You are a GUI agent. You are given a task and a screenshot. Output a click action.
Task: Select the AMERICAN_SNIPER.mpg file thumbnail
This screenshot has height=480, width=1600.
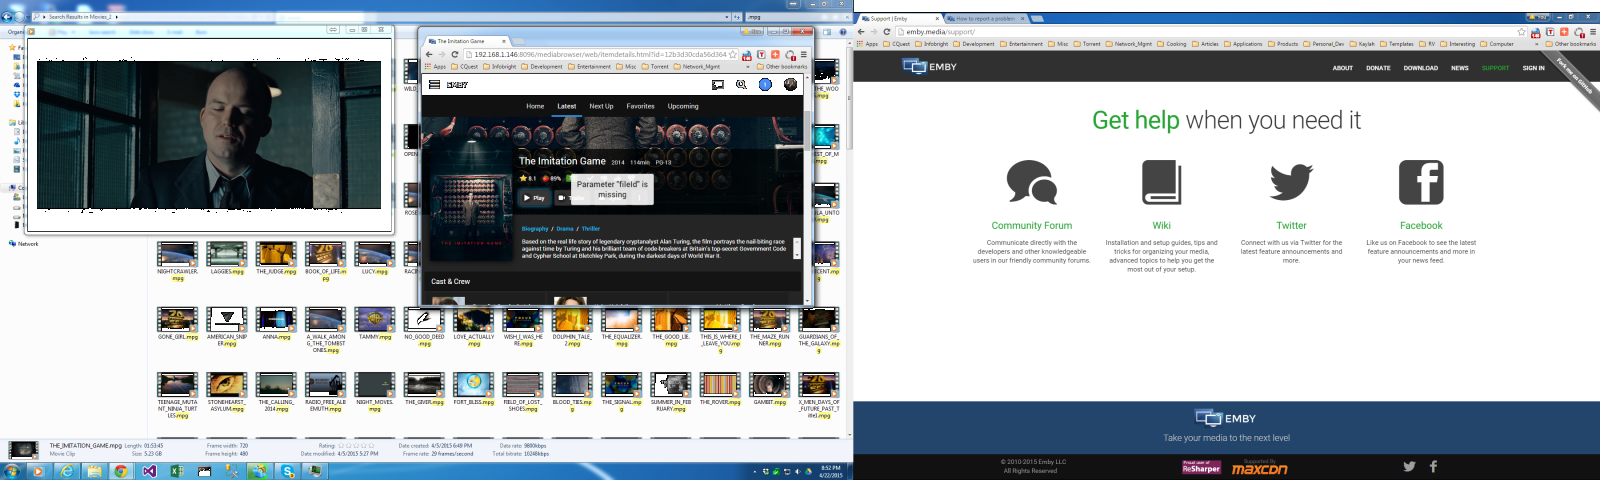(x=227, y=320)
